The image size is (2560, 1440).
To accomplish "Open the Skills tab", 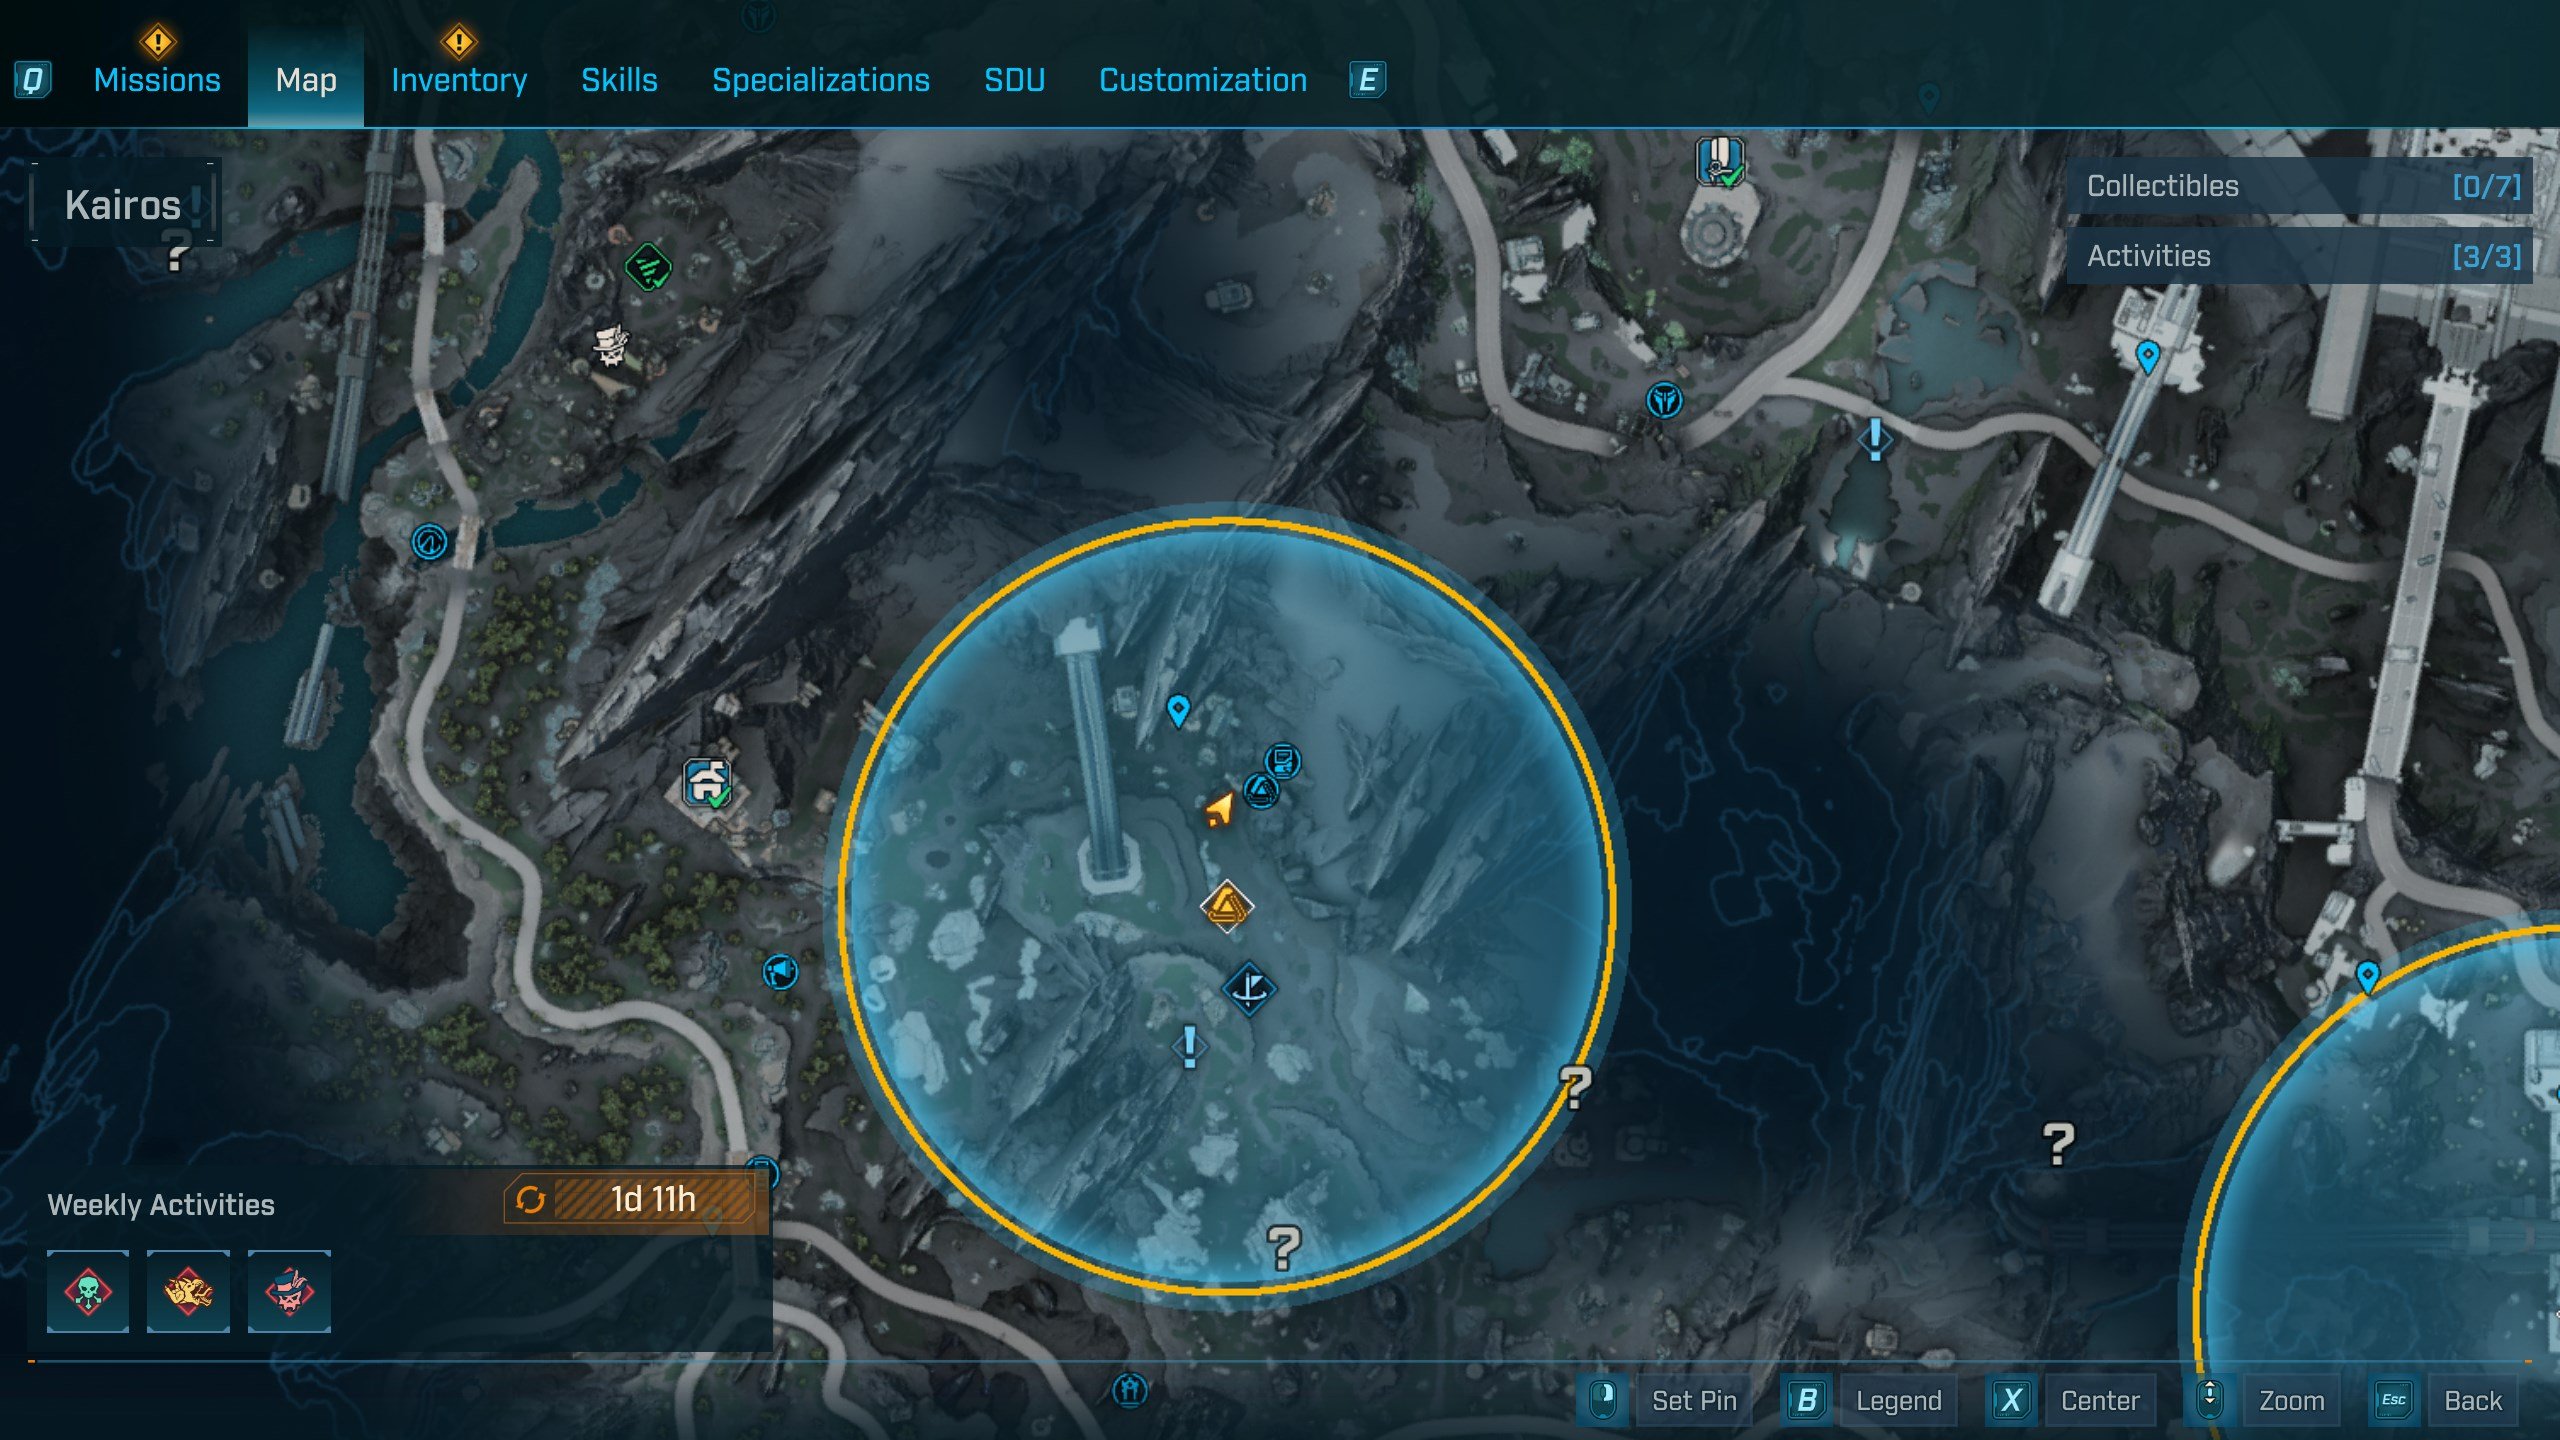I will (x=619, y=80).
